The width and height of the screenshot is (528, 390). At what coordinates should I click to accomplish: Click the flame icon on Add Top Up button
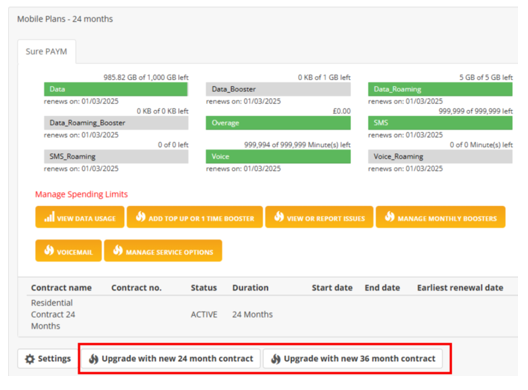click(x=141, y=216)
